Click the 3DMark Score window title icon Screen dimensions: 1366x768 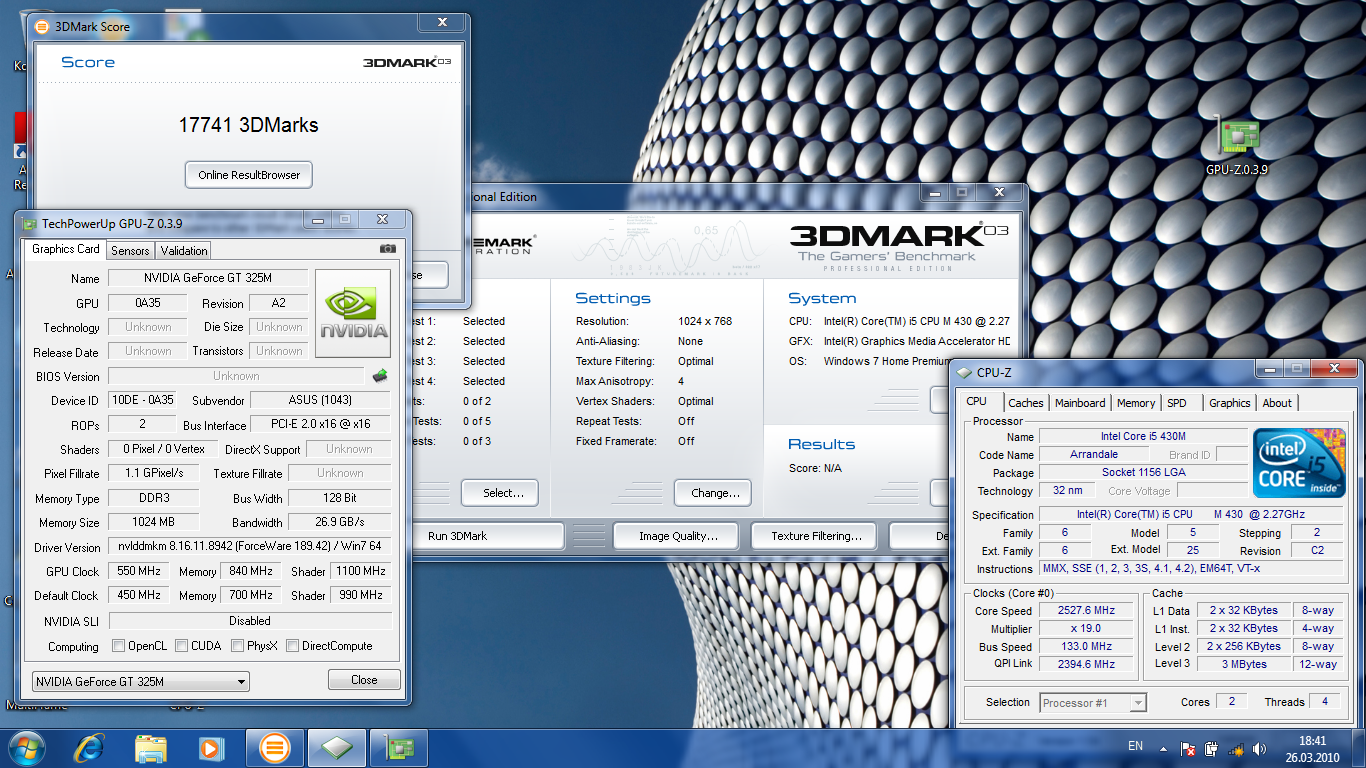pos(42,26)
